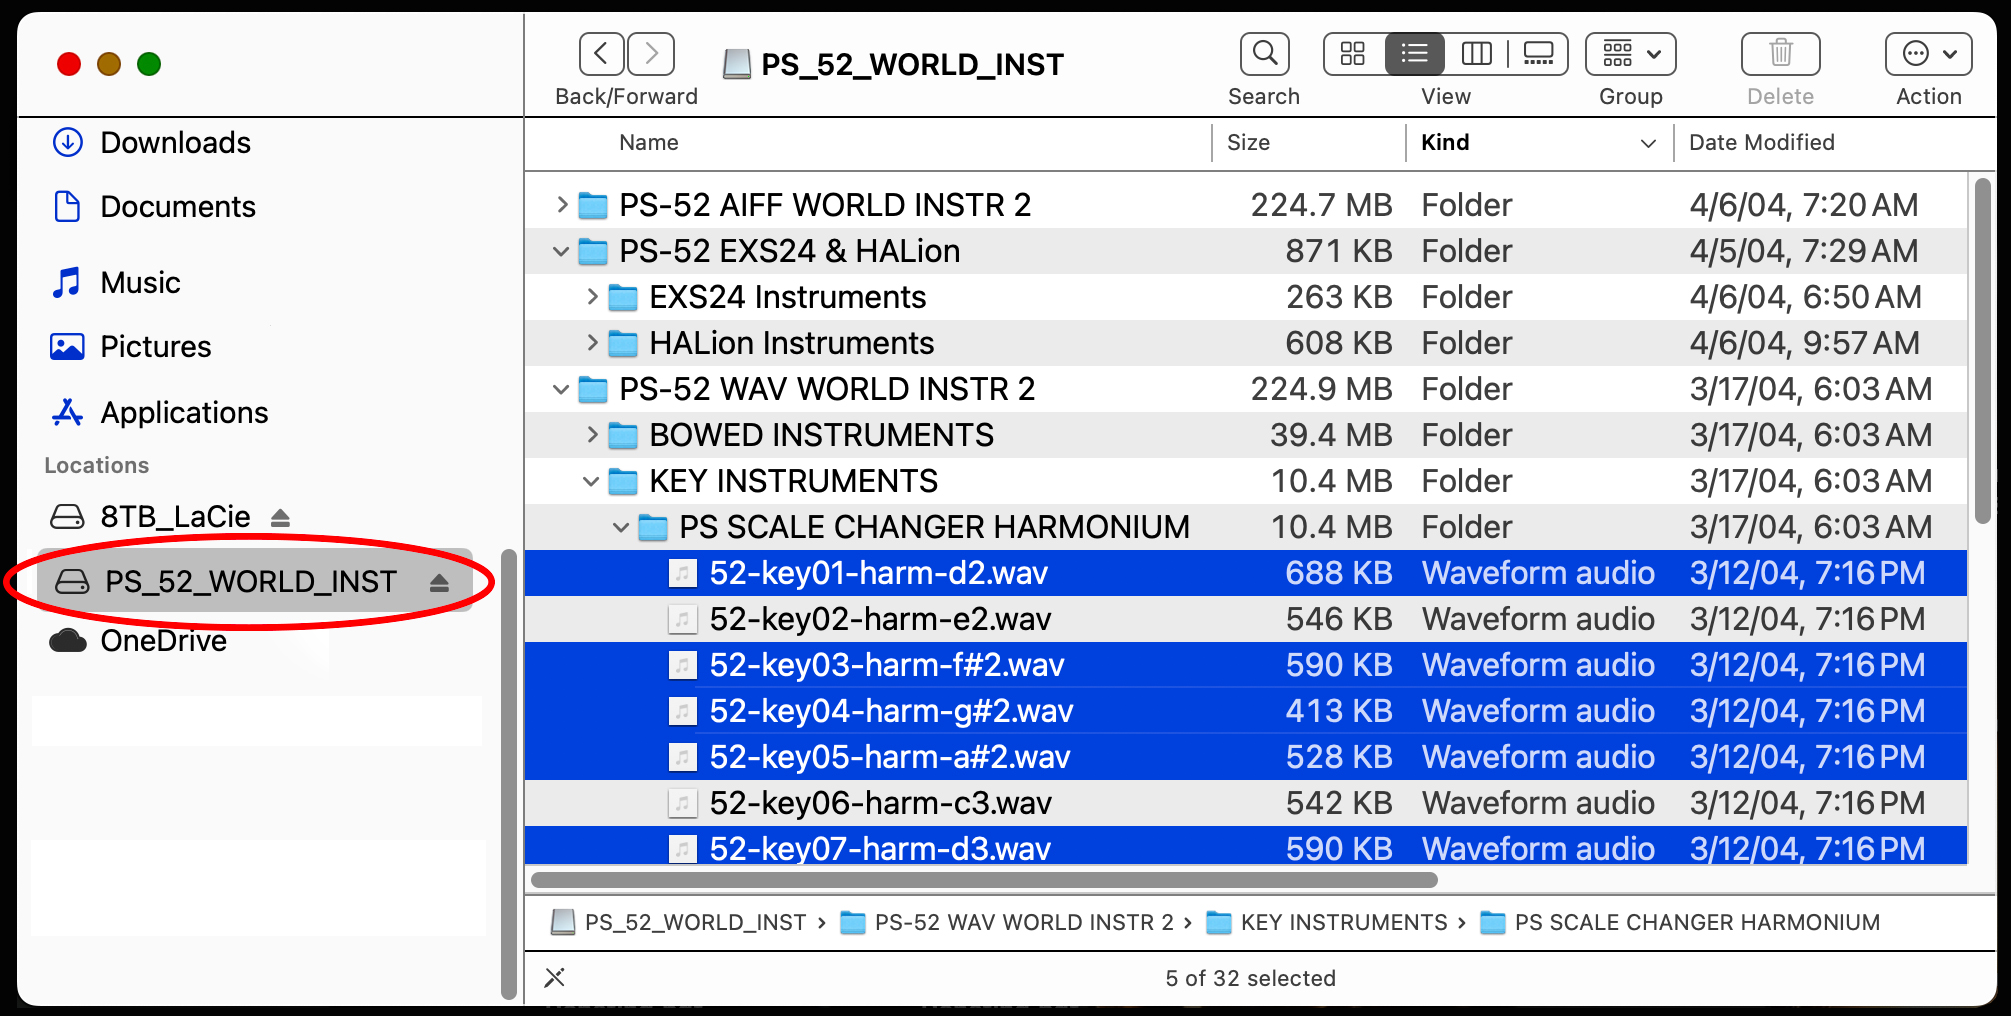
Task: Collapse PS-52 WAV WORLD INSTR 2 folder
Action: 562,389
